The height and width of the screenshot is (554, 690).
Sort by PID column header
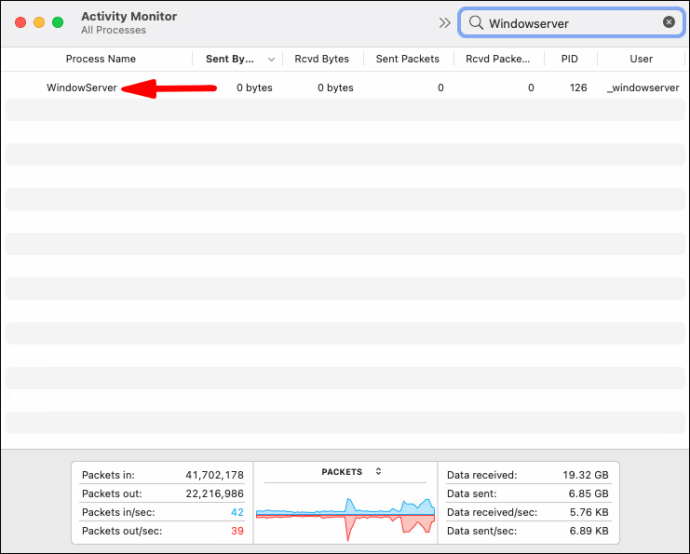tap(569, 59)
